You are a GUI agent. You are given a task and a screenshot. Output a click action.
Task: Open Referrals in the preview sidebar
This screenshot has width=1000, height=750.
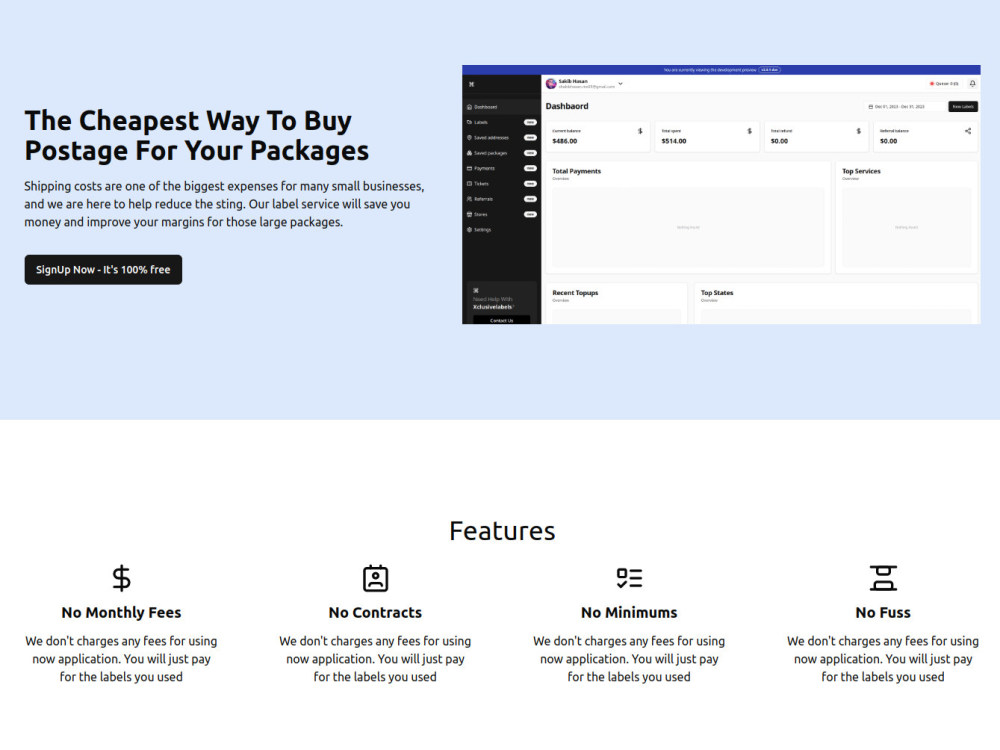(x=501, y=199)
